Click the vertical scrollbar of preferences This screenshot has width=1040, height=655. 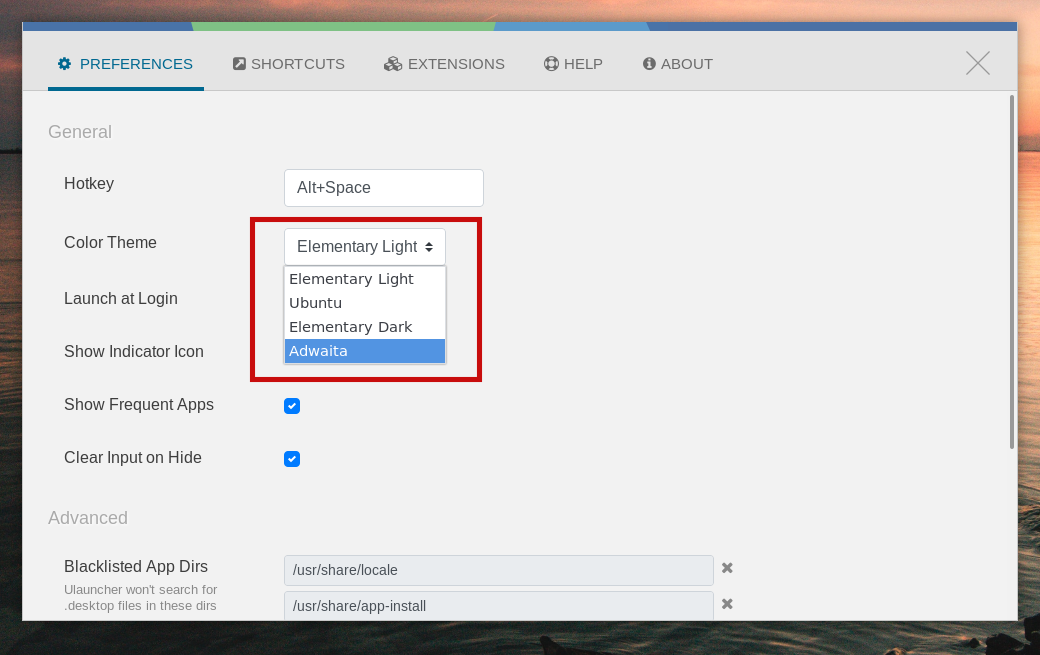(x=1011, y=270)
